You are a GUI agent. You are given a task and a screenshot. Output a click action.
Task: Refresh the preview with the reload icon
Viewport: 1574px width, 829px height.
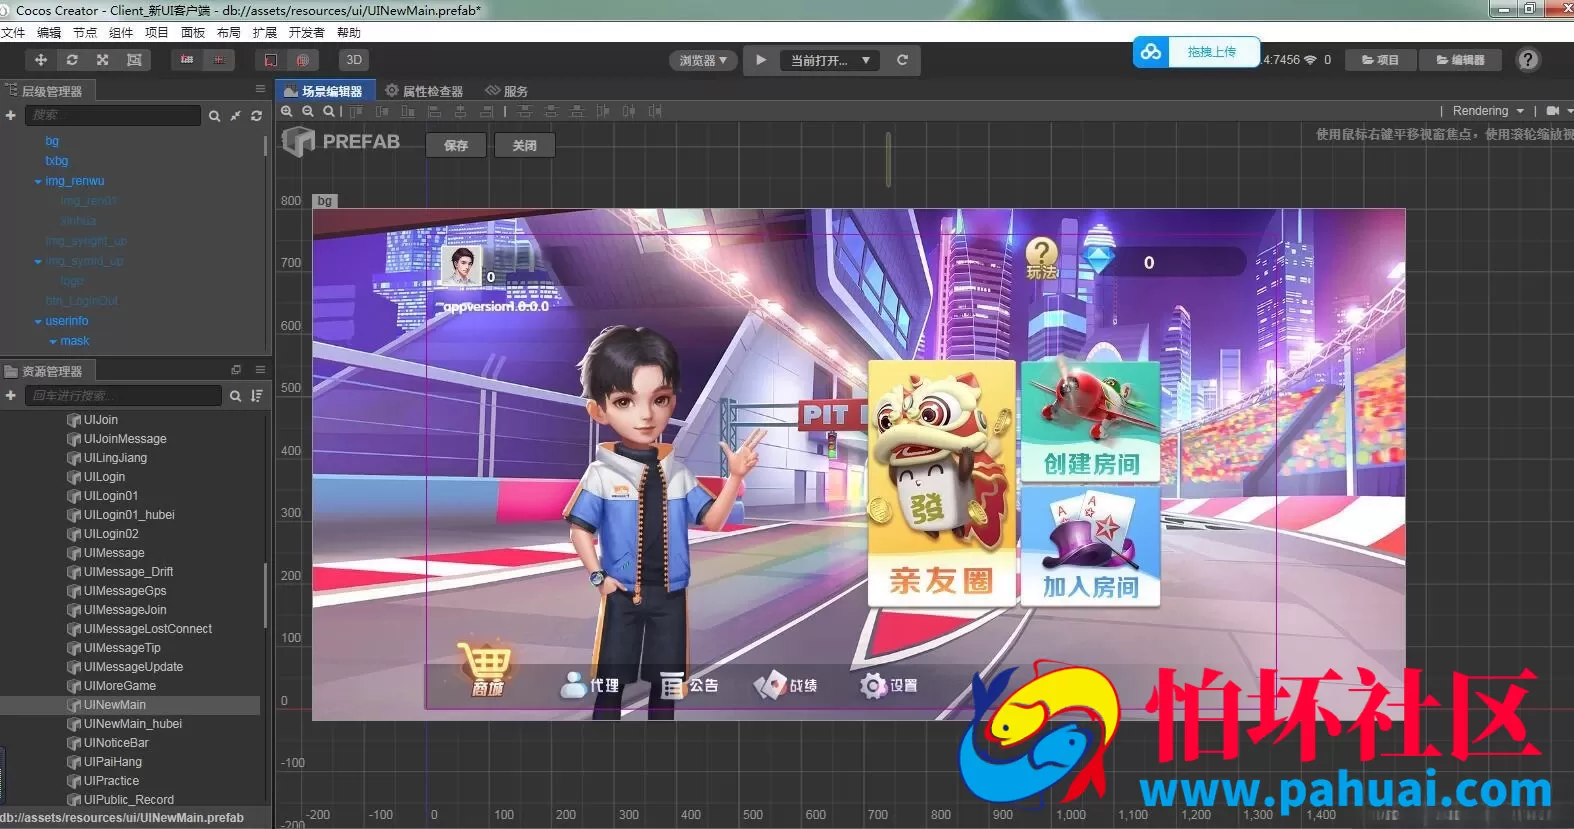(902, 60)
